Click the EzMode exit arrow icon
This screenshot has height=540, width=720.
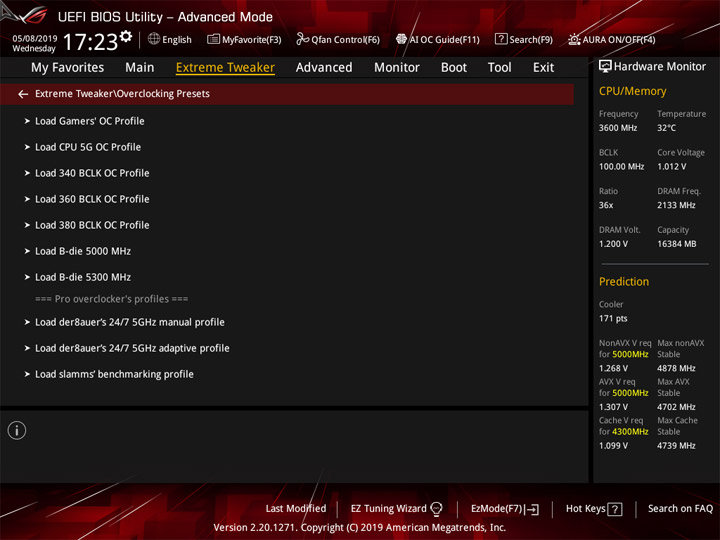532,509
